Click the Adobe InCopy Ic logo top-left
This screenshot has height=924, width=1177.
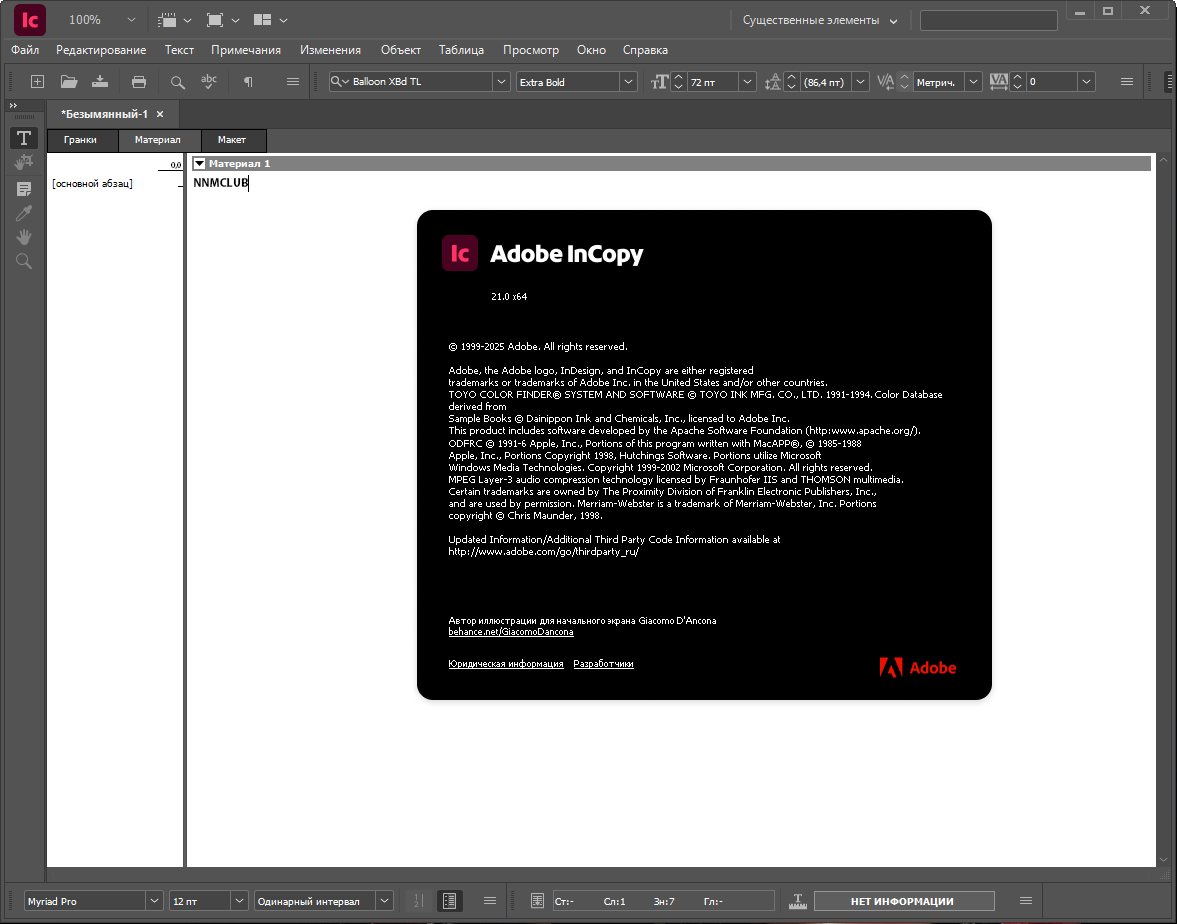[30, 20]
